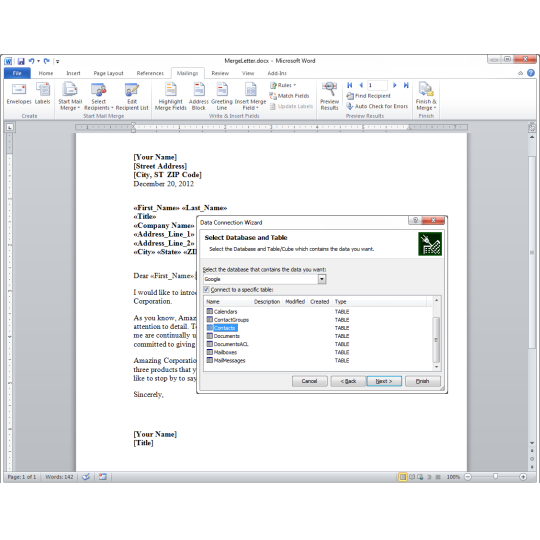Switch to the Add-Ins tab
This screenshot has height=540, width=540.
(277, 73)
